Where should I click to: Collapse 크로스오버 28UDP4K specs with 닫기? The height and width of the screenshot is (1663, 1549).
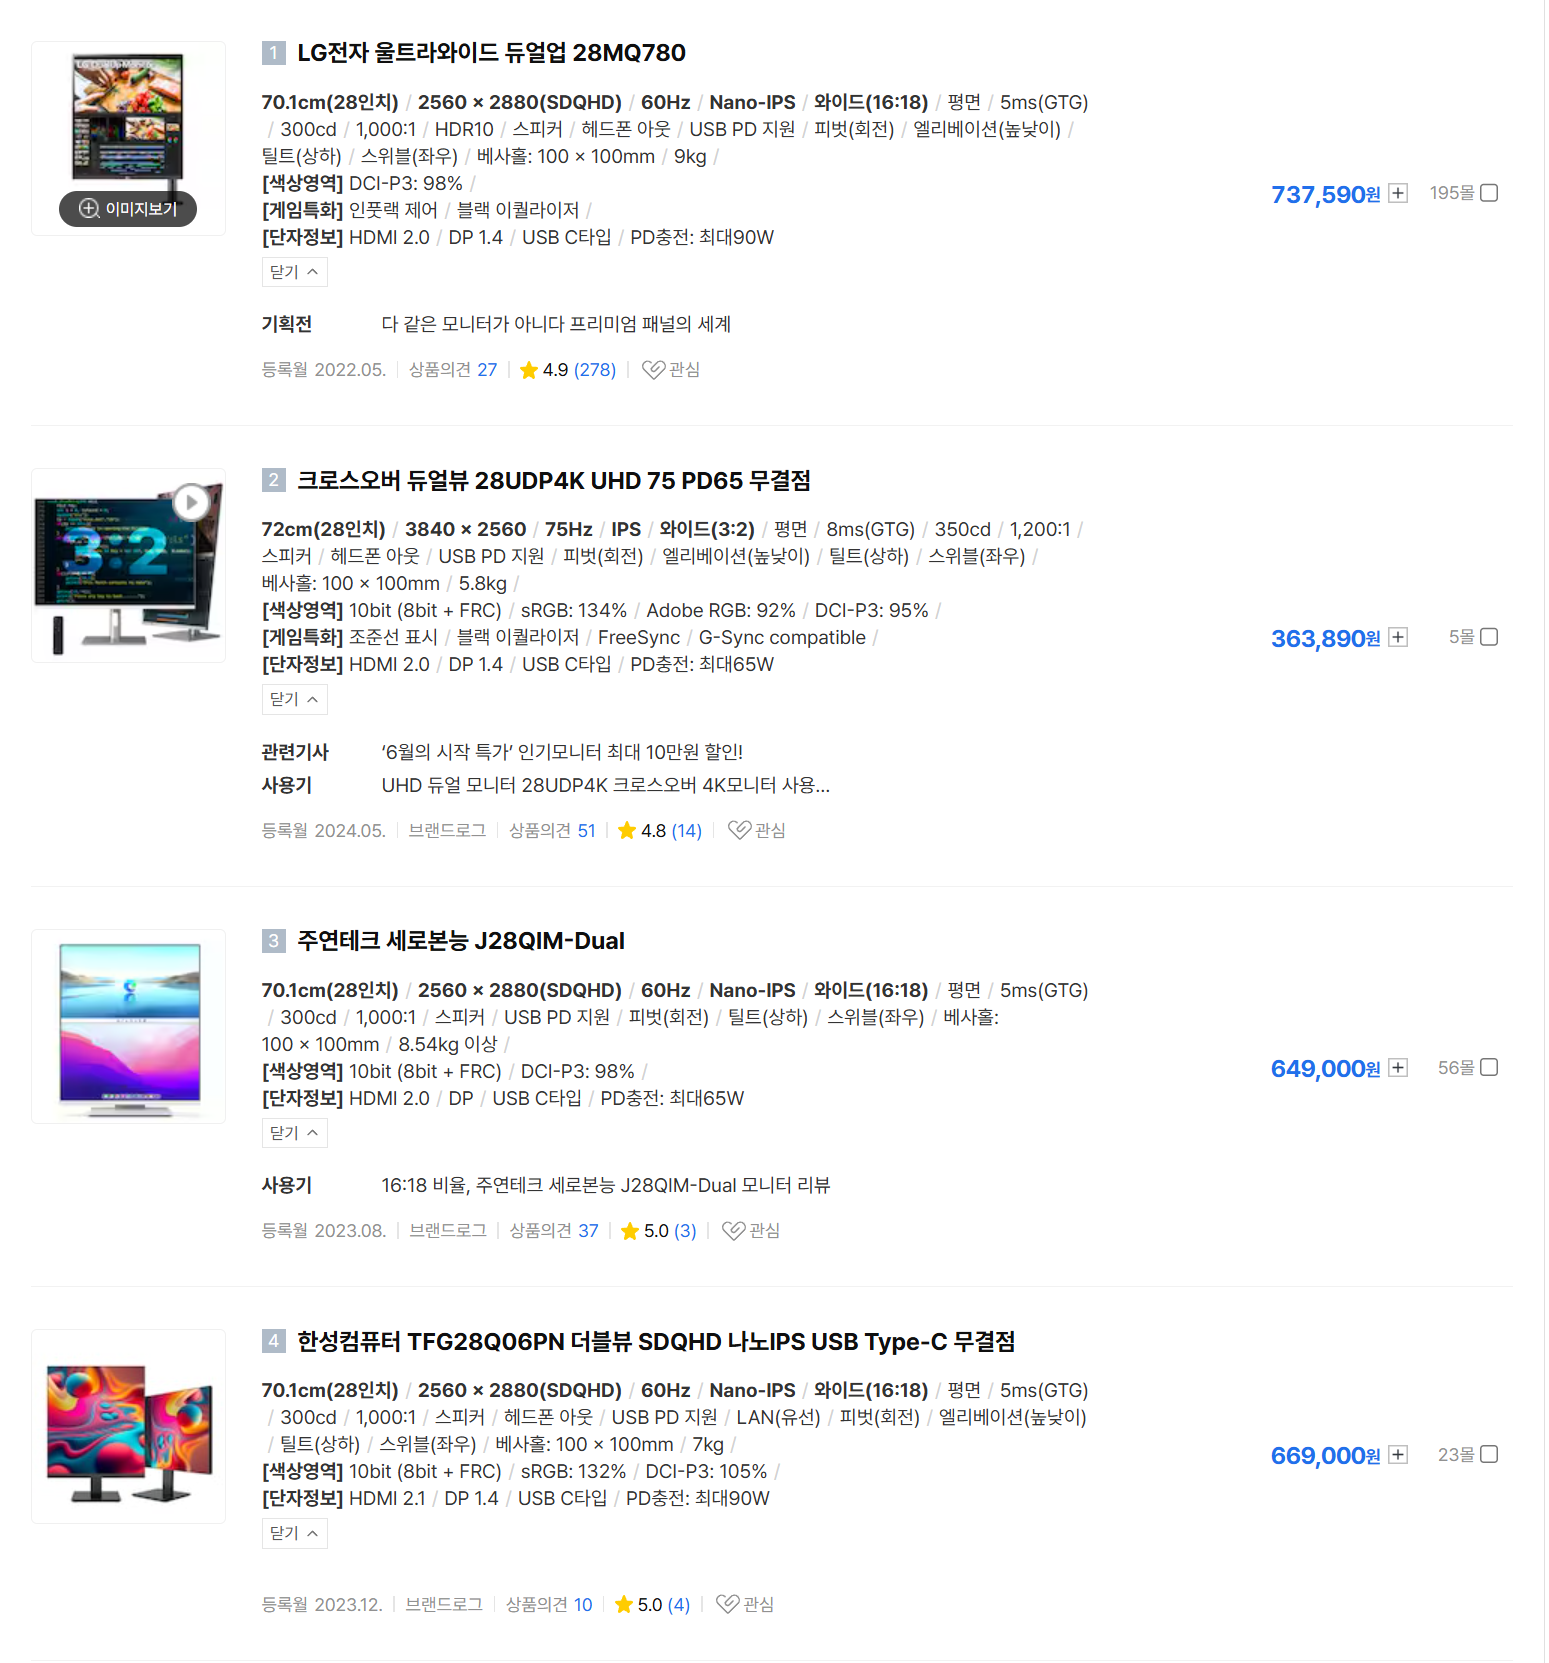(294, 699)
